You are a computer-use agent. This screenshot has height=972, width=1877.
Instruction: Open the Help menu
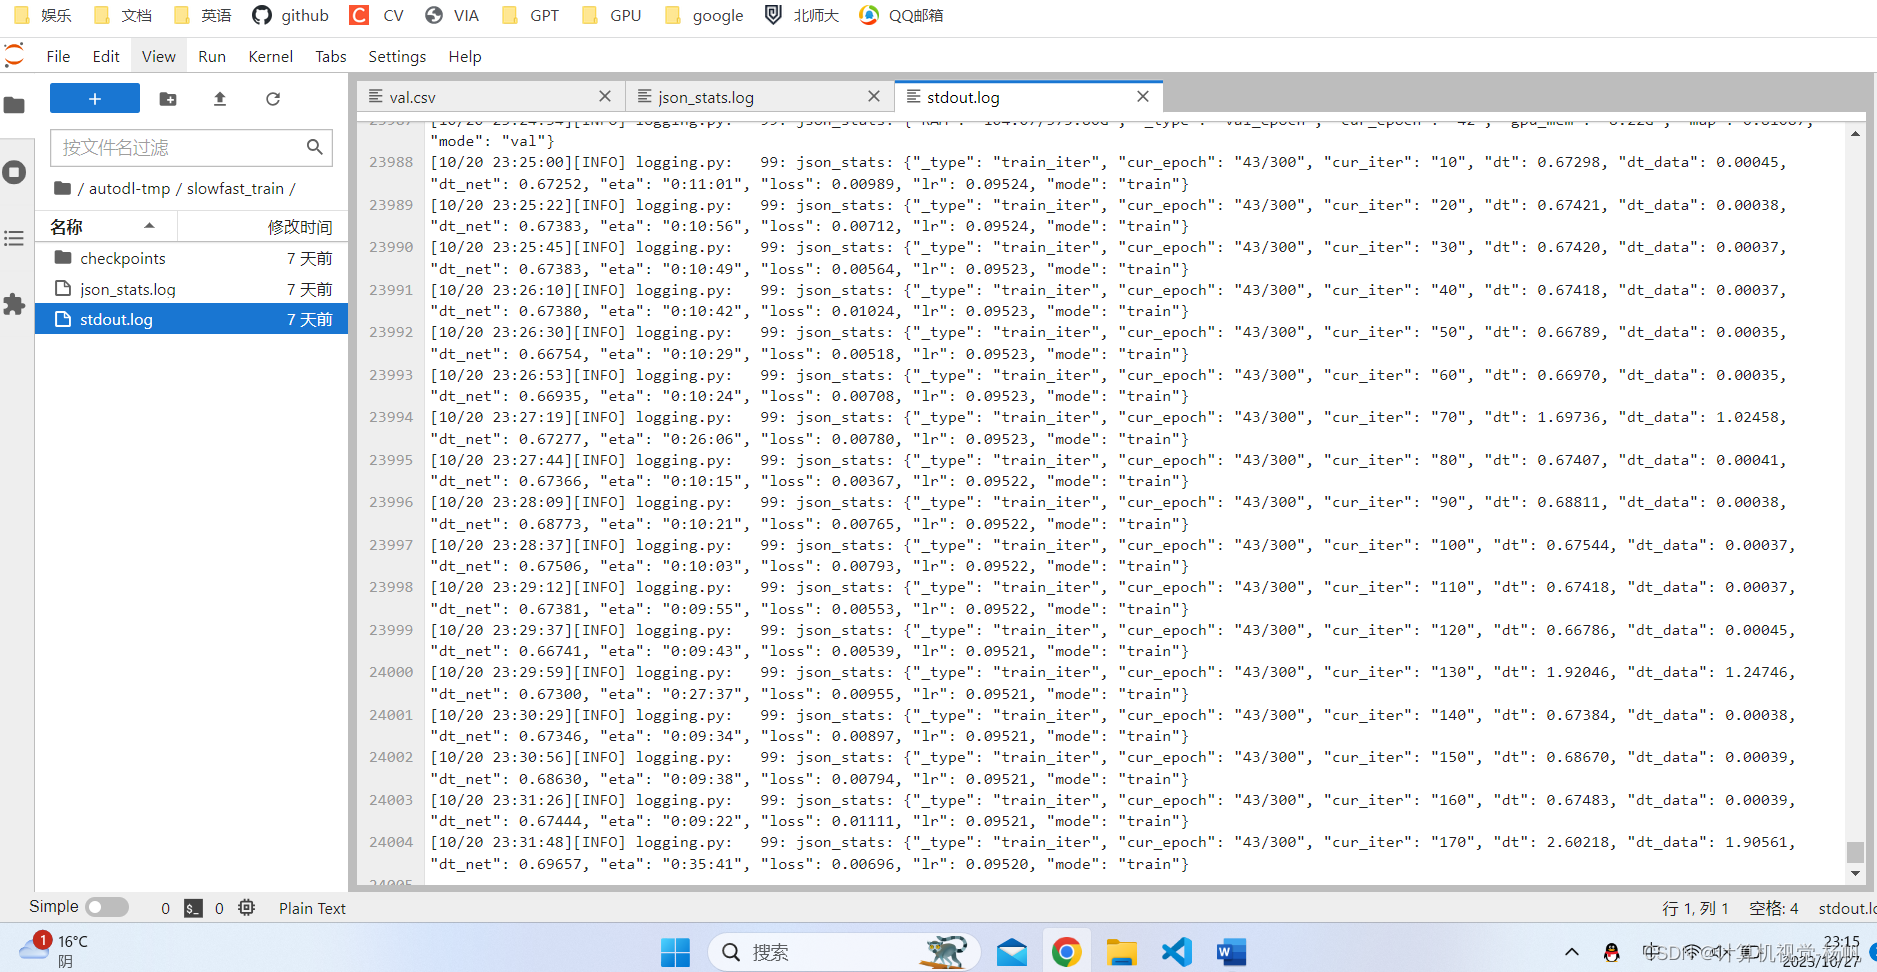point(465,56)
